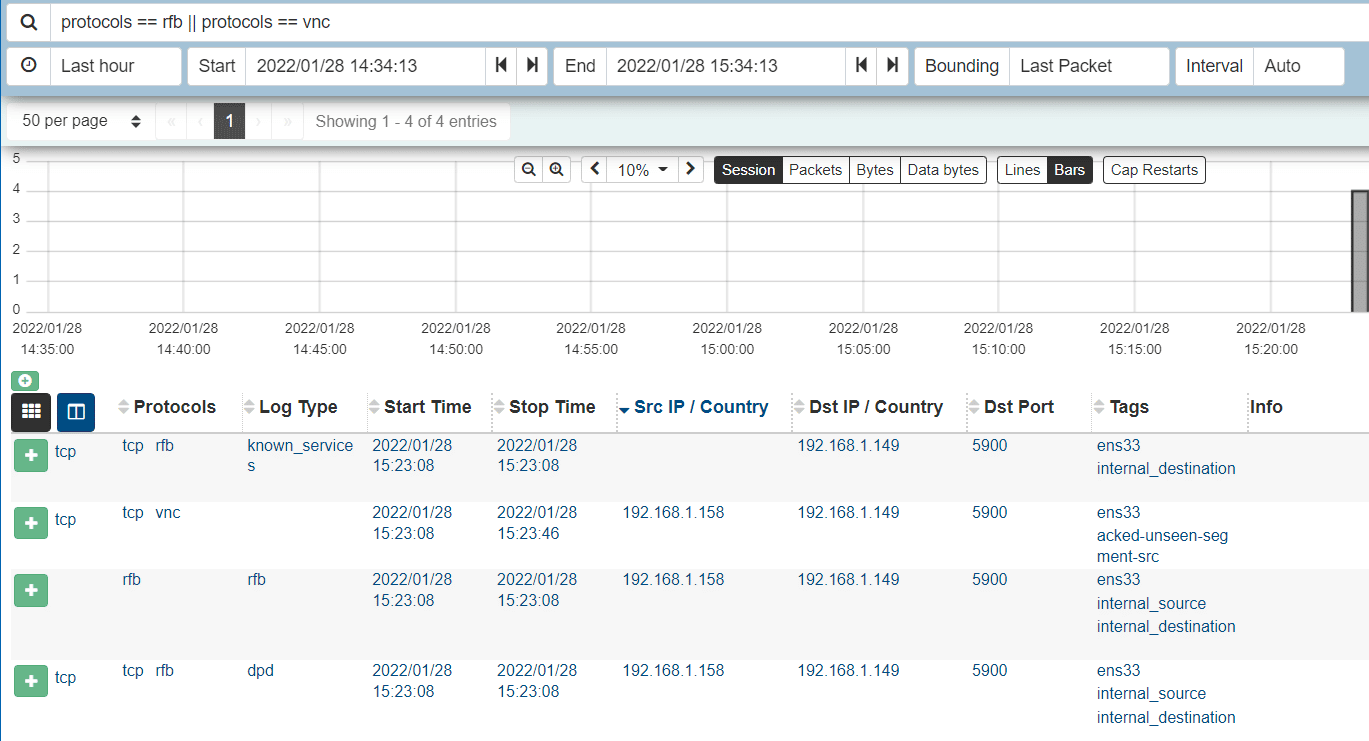The height and width of the screenshot is (741, 1369).
Task: Click the 192.168.1.158 source IP link
Action: click(673, 512)
